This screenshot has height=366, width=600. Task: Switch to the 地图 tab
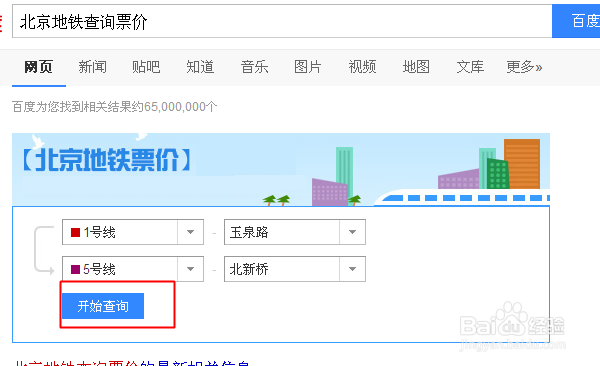coord(416,67)
